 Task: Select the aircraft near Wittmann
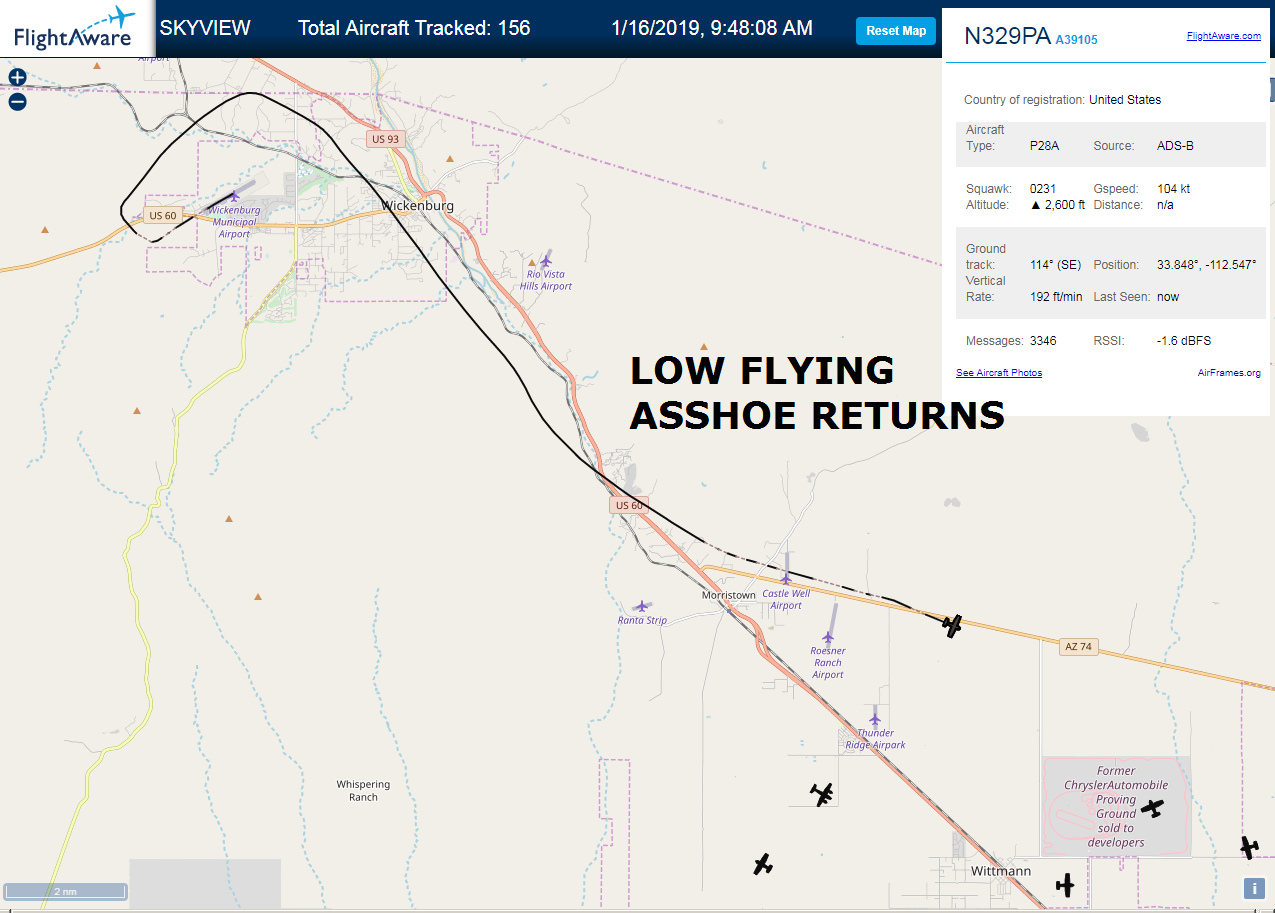pyautogui.click(x=1065, y=885)
